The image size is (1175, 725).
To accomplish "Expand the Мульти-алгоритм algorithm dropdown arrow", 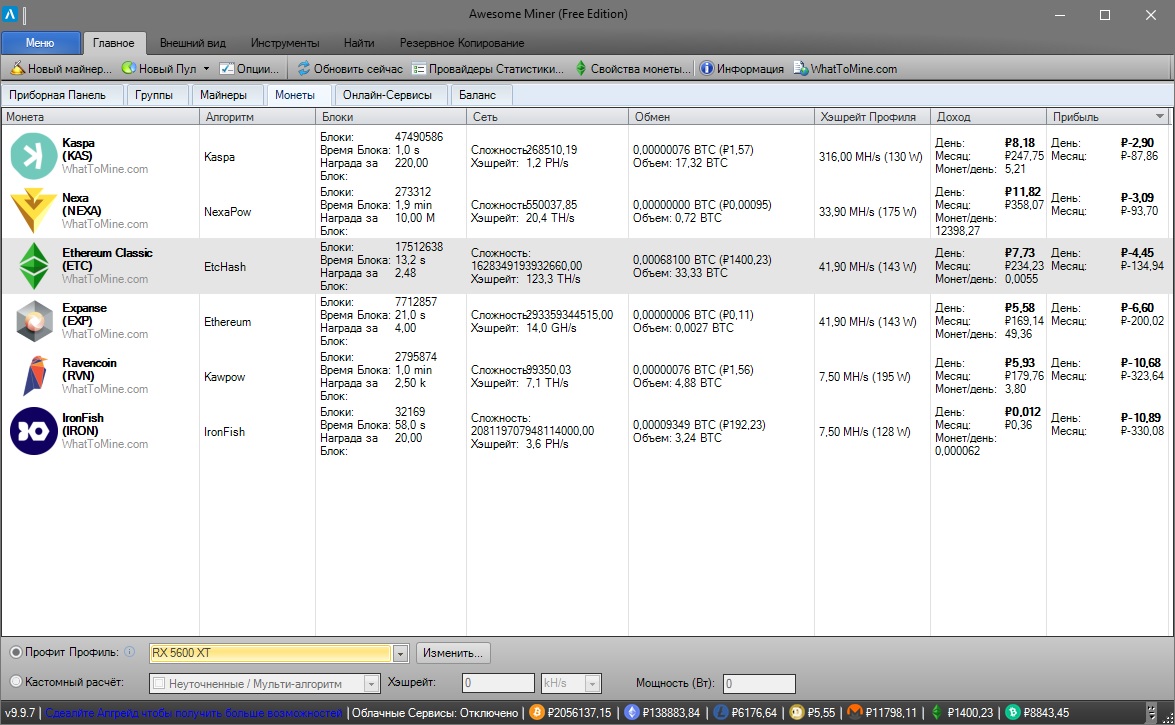I will point(371,684).
